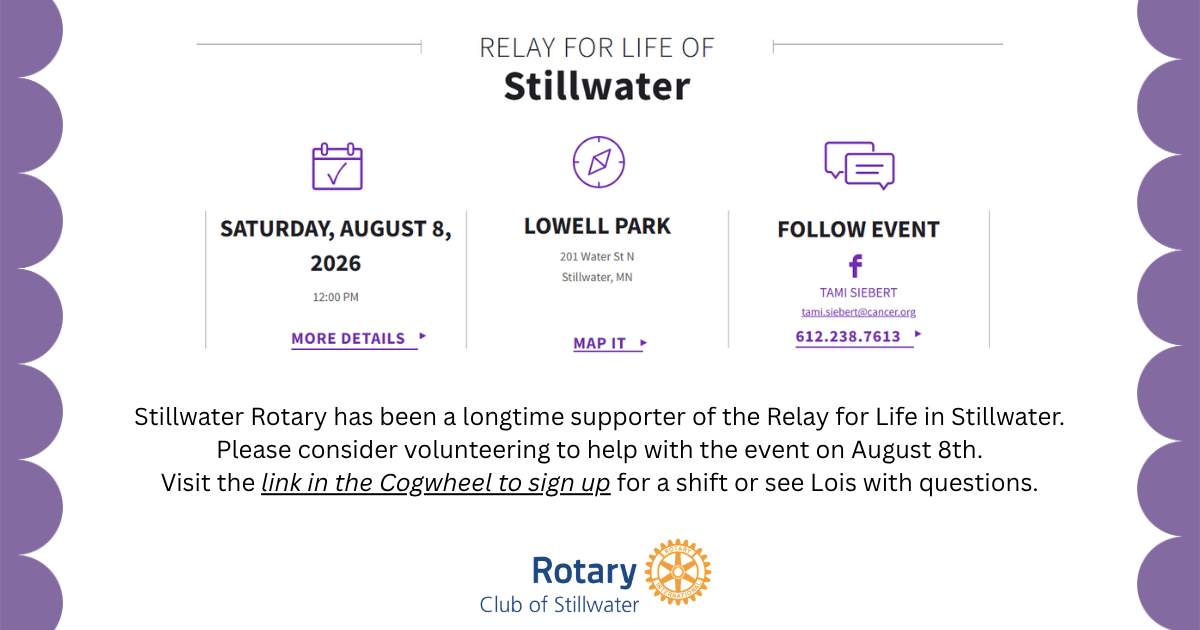Open the Facebook icon under Follow Event
Viewport: 1200px width, 630px height.
coord(855,266)
